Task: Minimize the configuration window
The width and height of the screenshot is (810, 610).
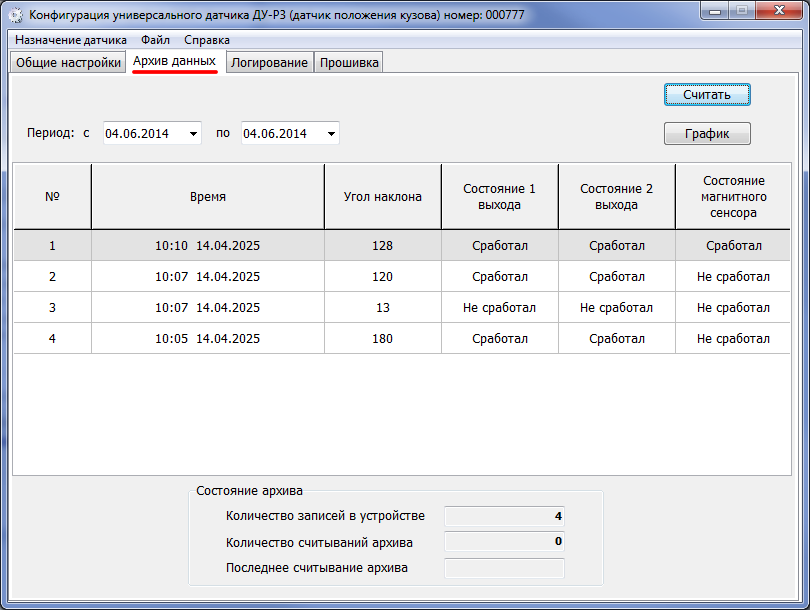Action: coord(715,11)
